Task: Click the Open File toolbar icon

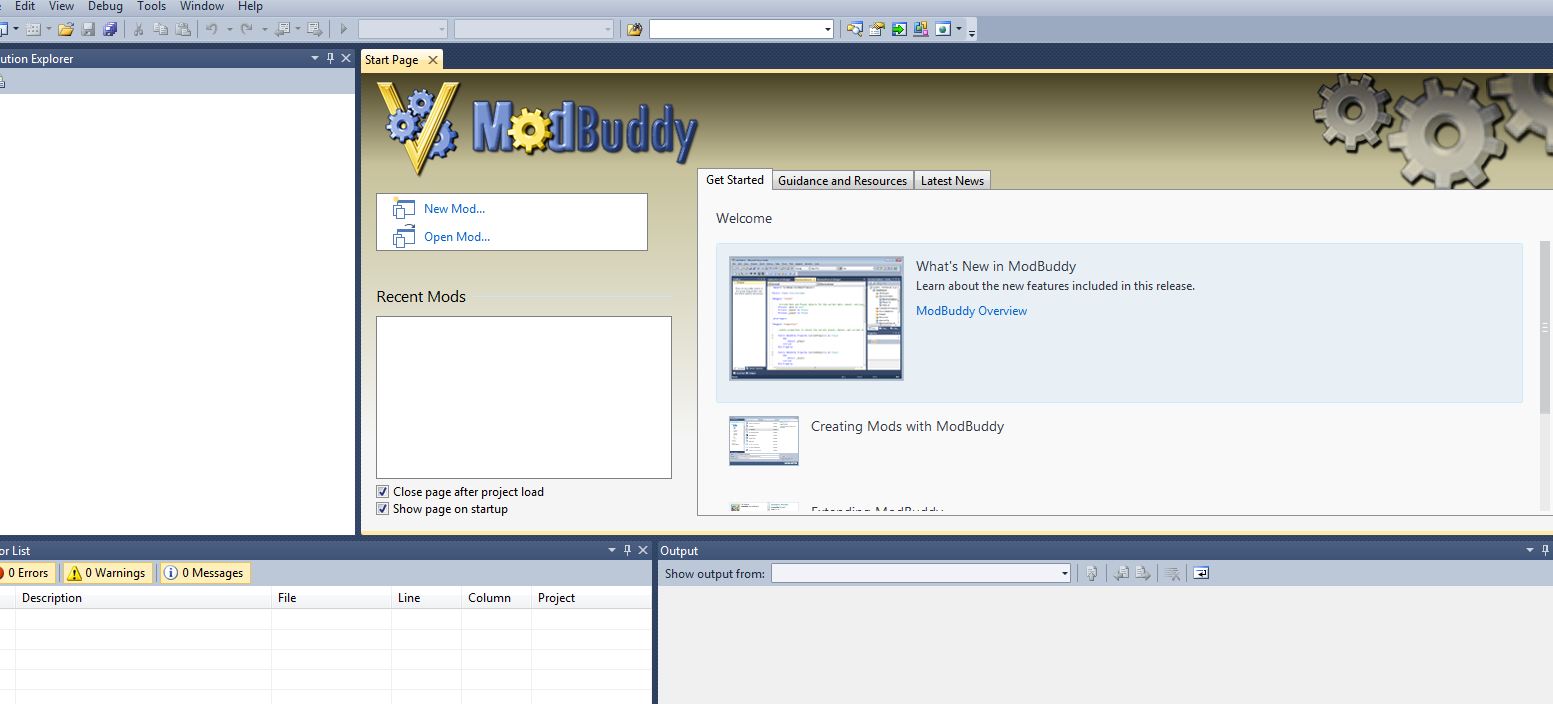Action: tap(66, 29)
